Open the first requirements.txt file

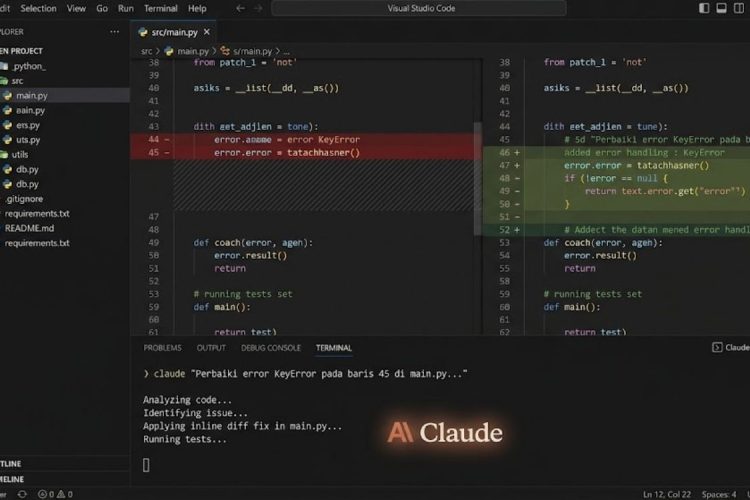pos(37,213)
